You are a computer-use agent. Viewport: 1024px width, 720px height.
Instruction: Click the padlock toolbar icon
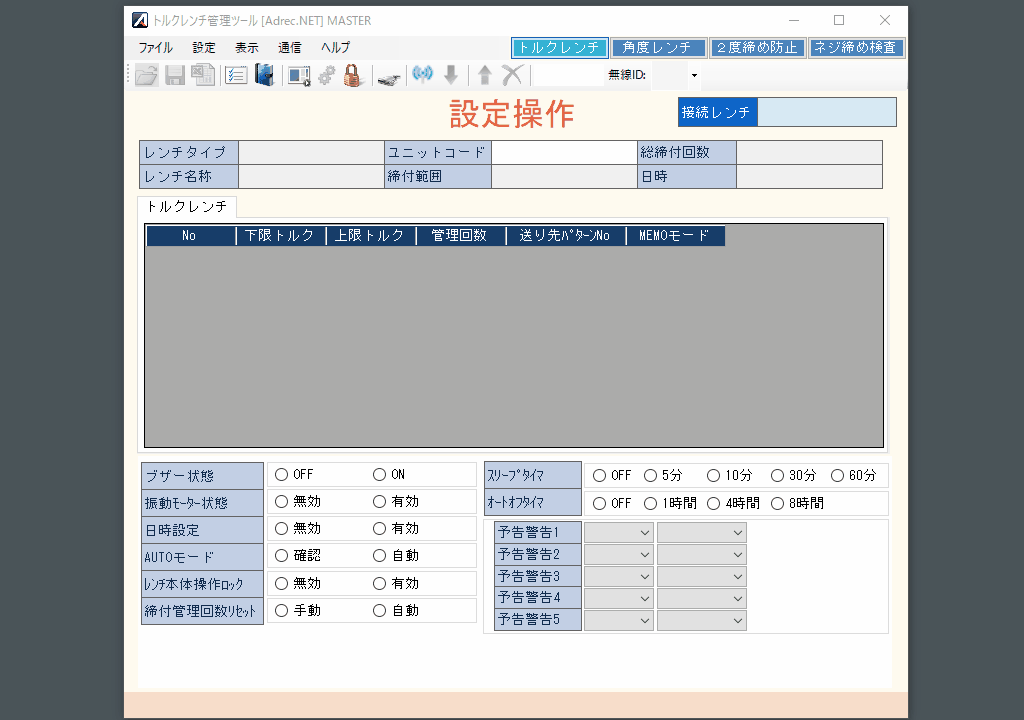coord(353,75)
